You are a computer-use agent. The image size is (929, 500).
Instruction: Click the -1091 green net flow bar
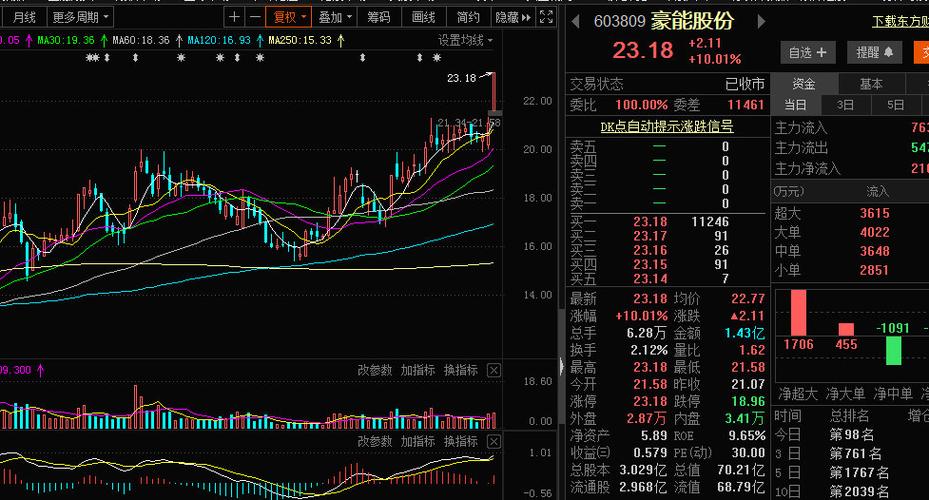point(893,350)
